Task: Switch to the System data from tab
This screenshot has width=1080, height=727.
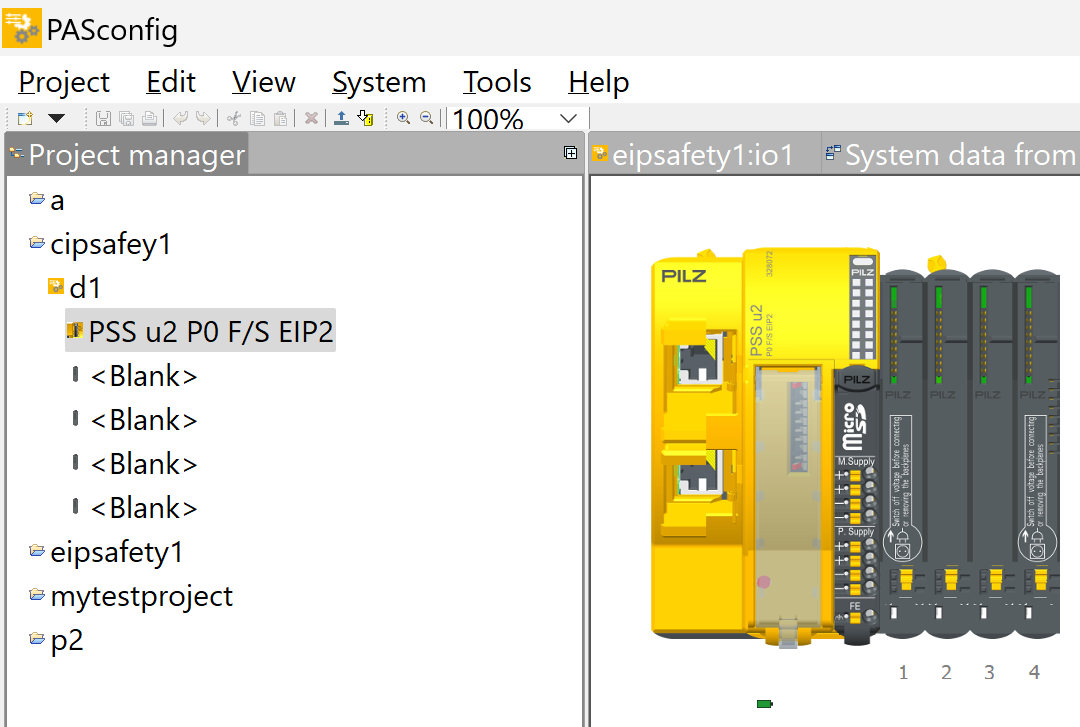Action: point(951,154)
